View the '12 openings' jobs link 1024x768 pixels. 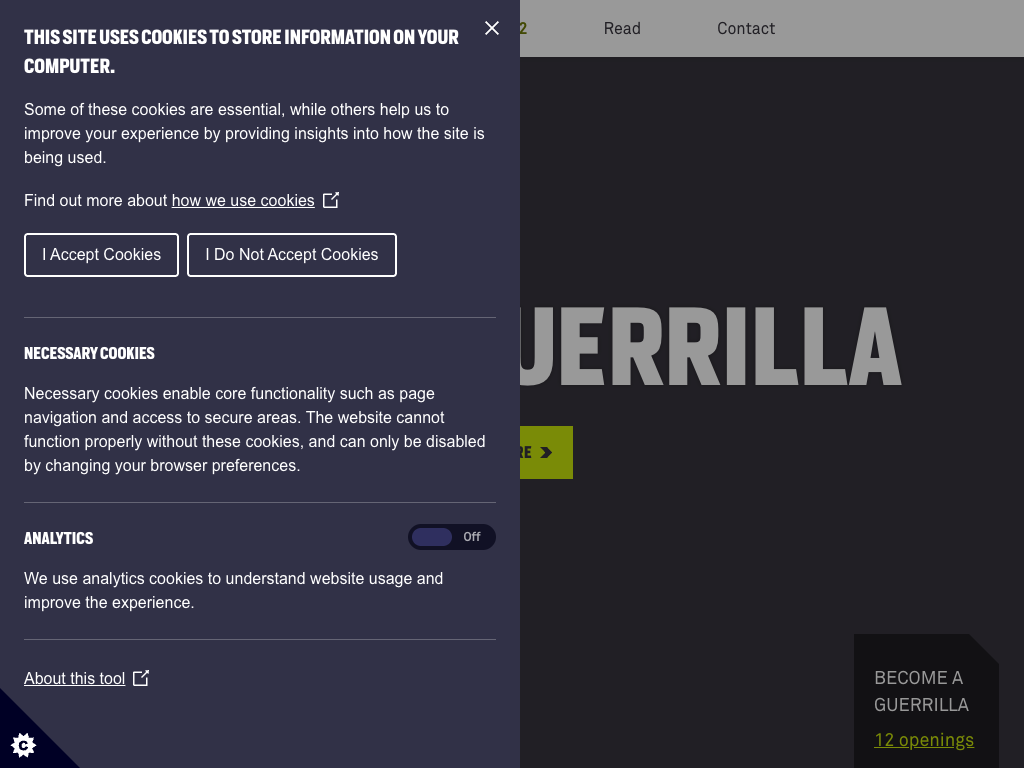coord(924,740)
